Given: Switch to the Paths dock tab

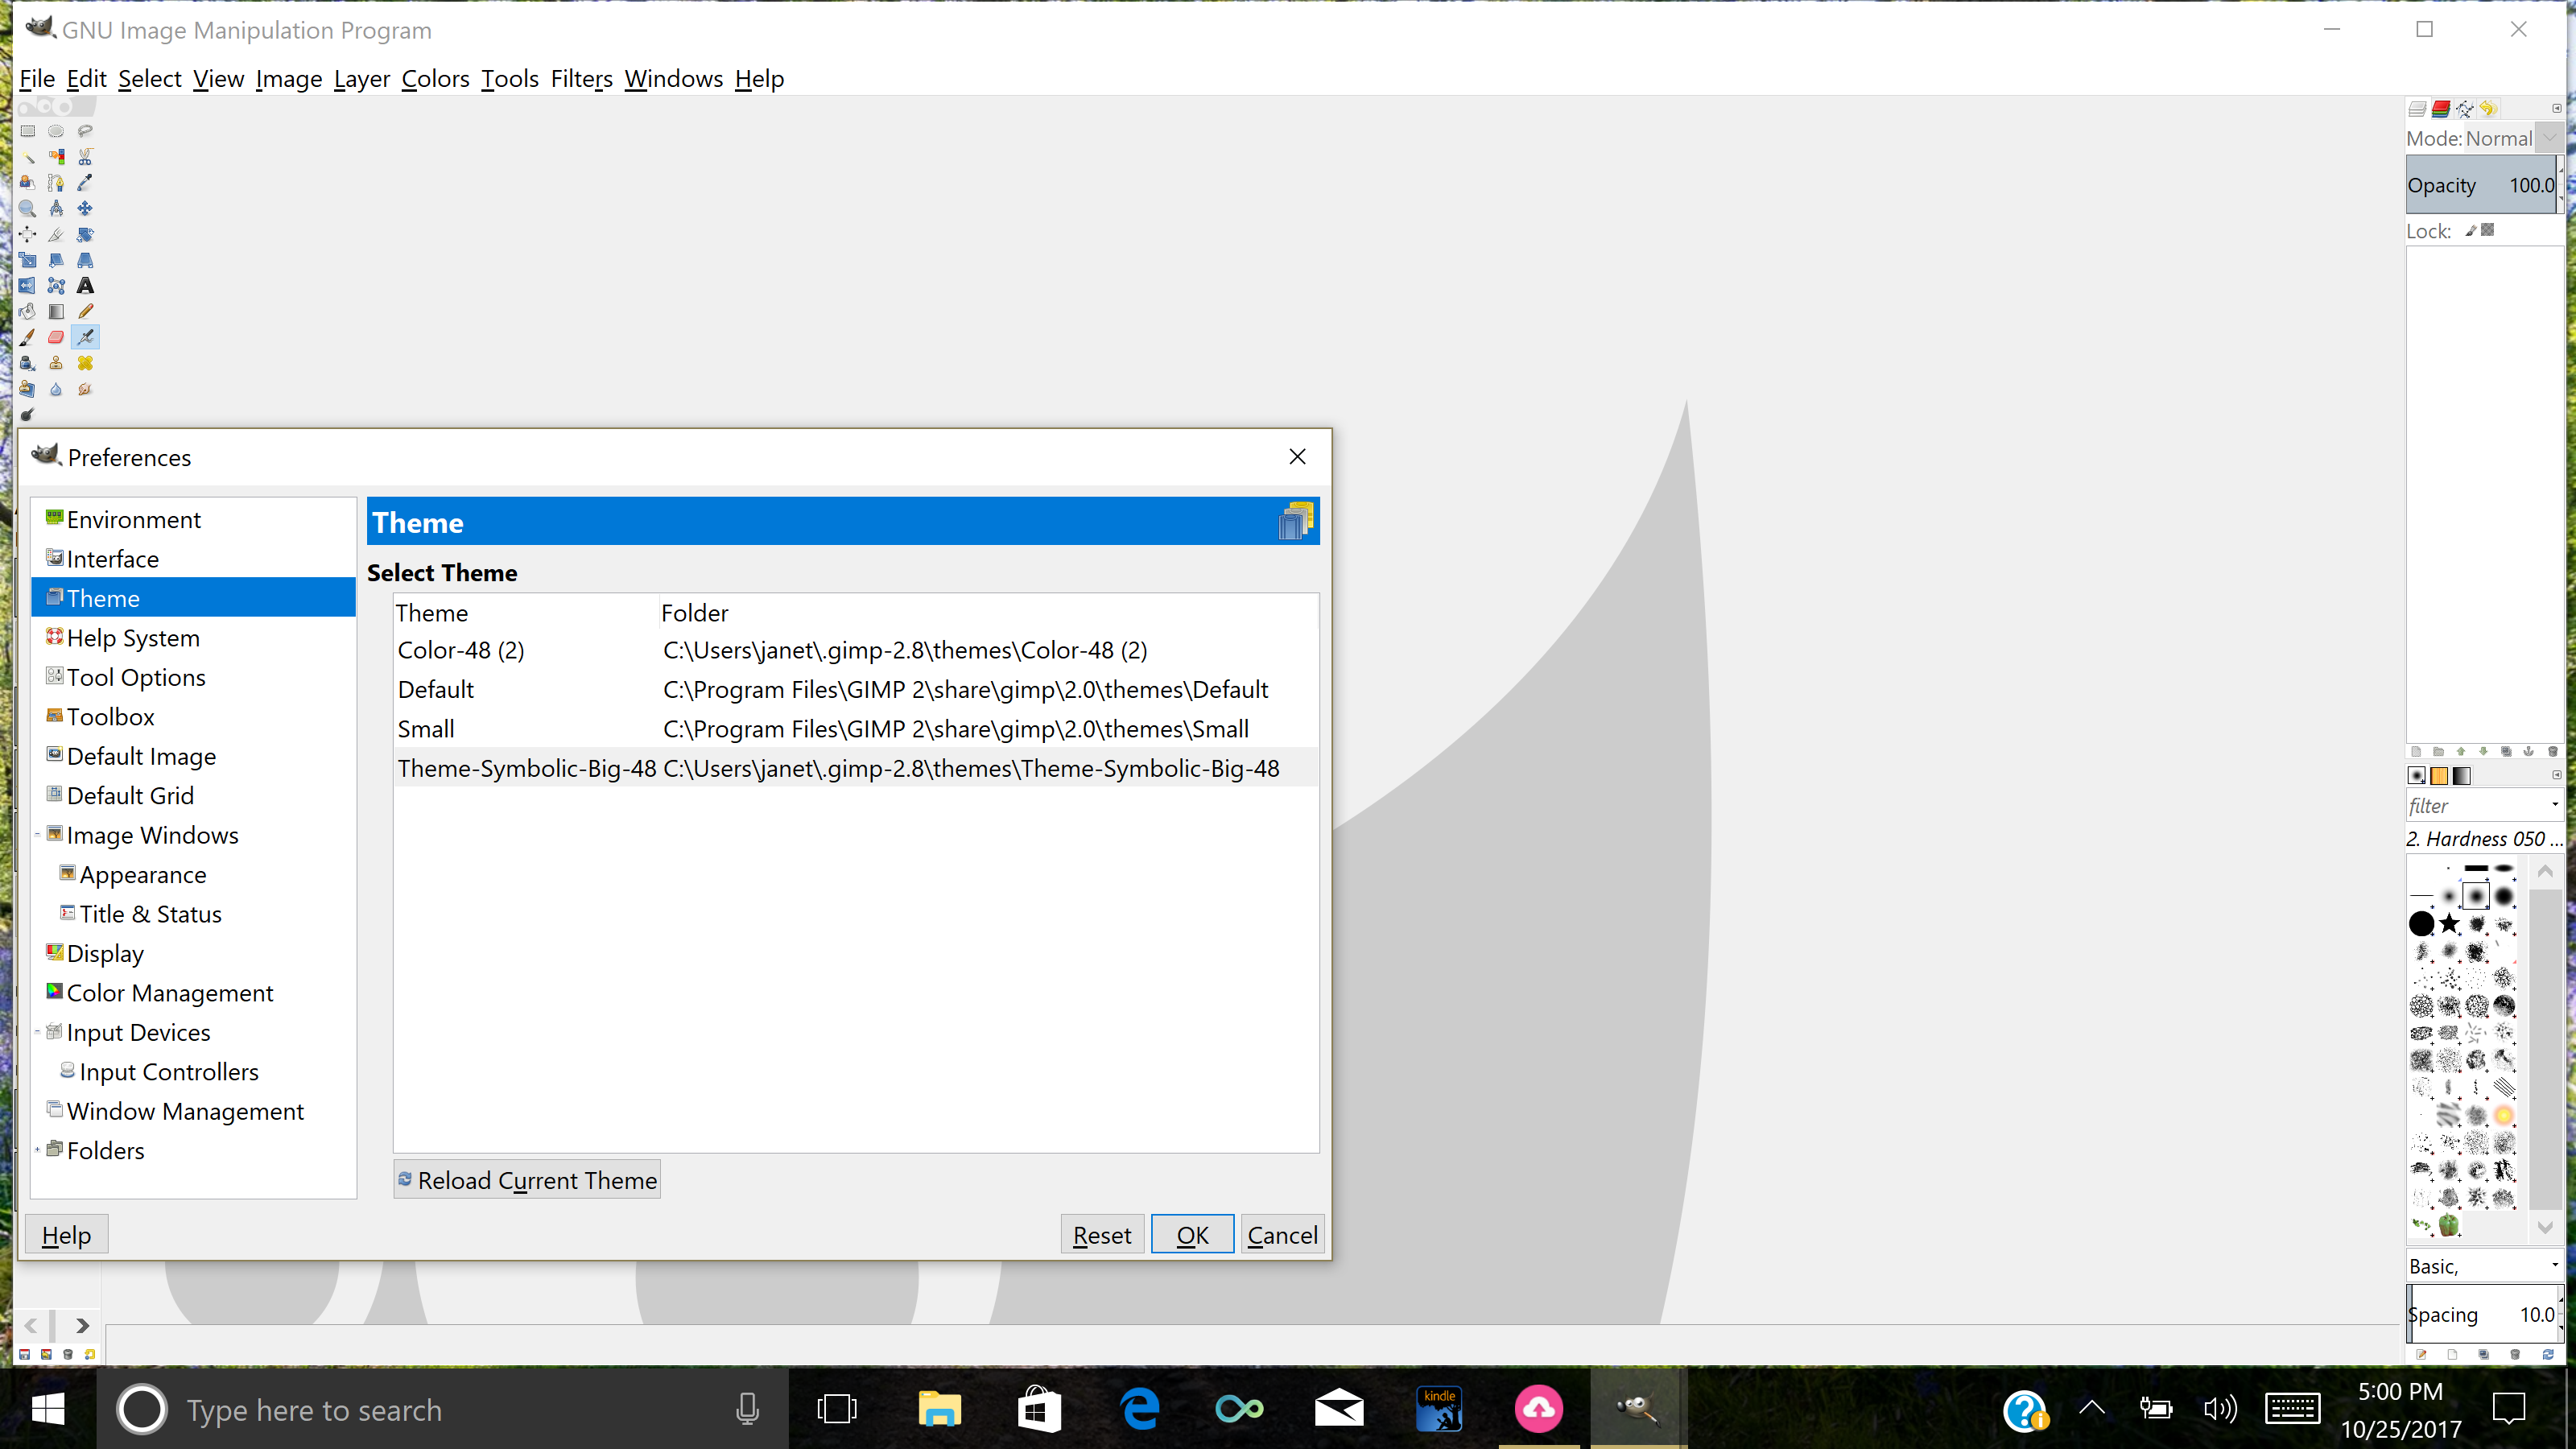Looking at the screenshot, I should (2465, 108).
